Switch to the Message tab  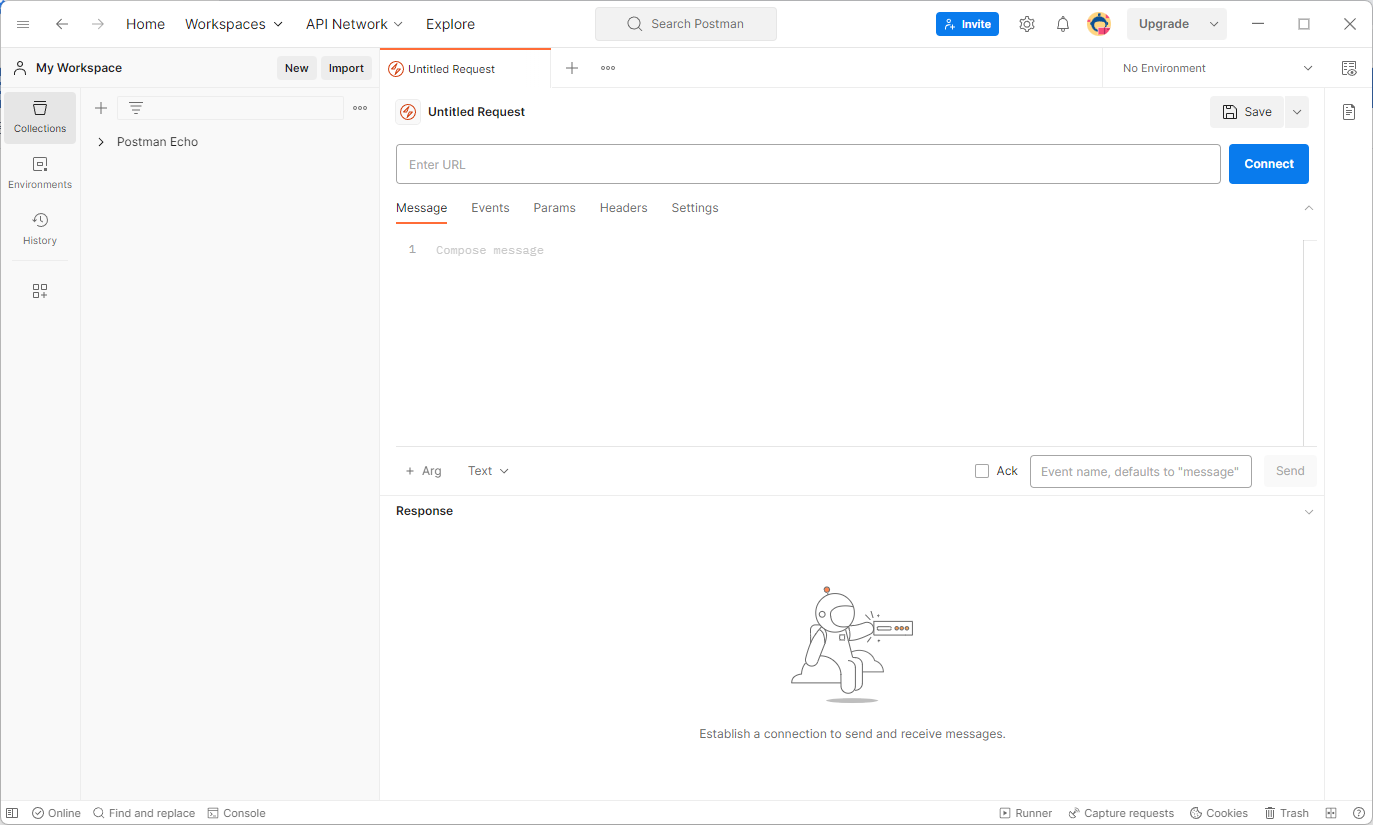pos(421,208)
